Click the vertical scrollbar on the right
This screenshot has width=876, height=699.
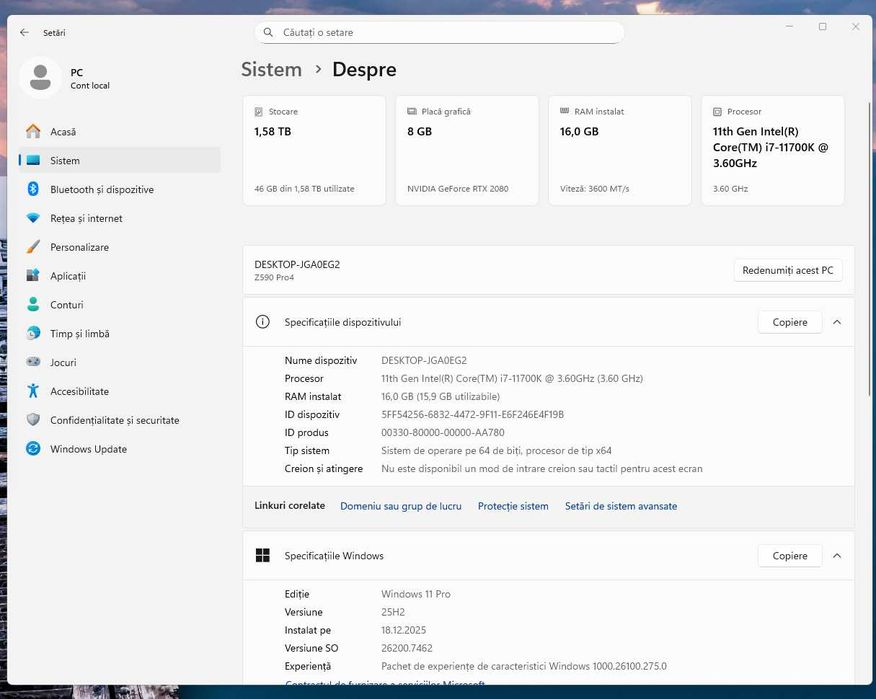[x=869, y=249]
